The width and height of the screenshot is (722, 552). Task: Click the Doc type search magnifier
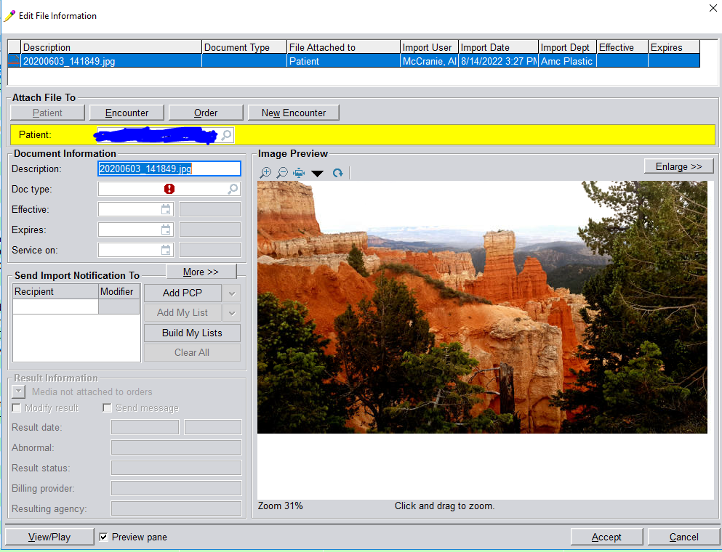(x=233, y=189)
